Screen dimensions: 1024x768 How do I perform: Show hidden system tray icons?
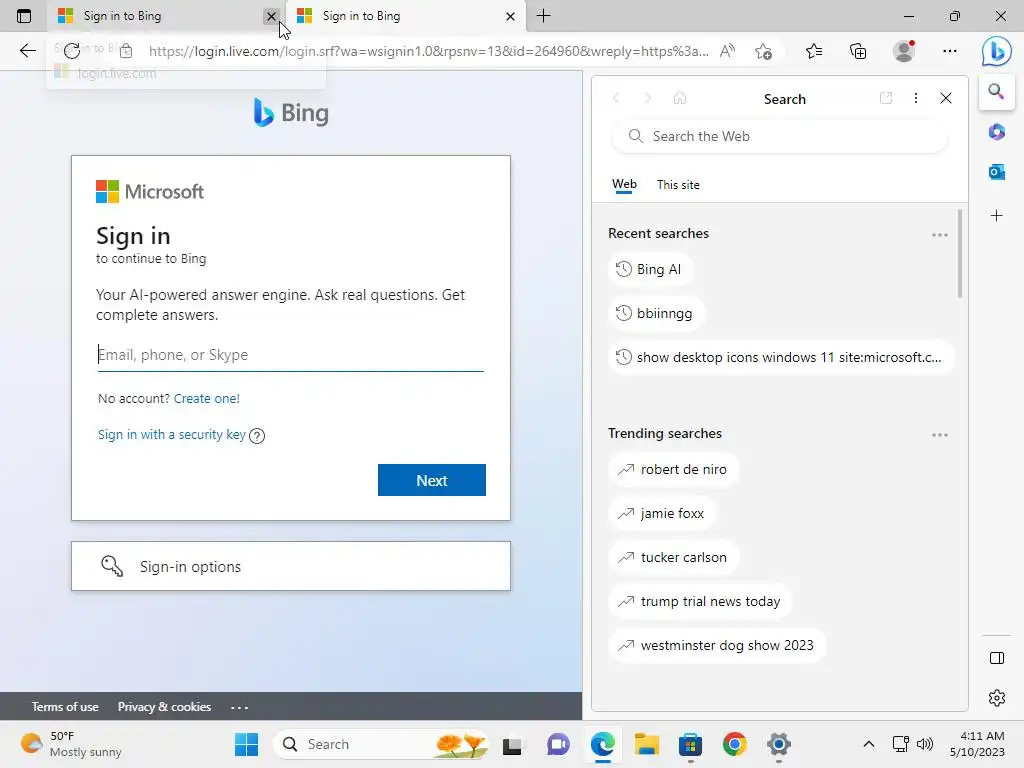click(869, 744)
